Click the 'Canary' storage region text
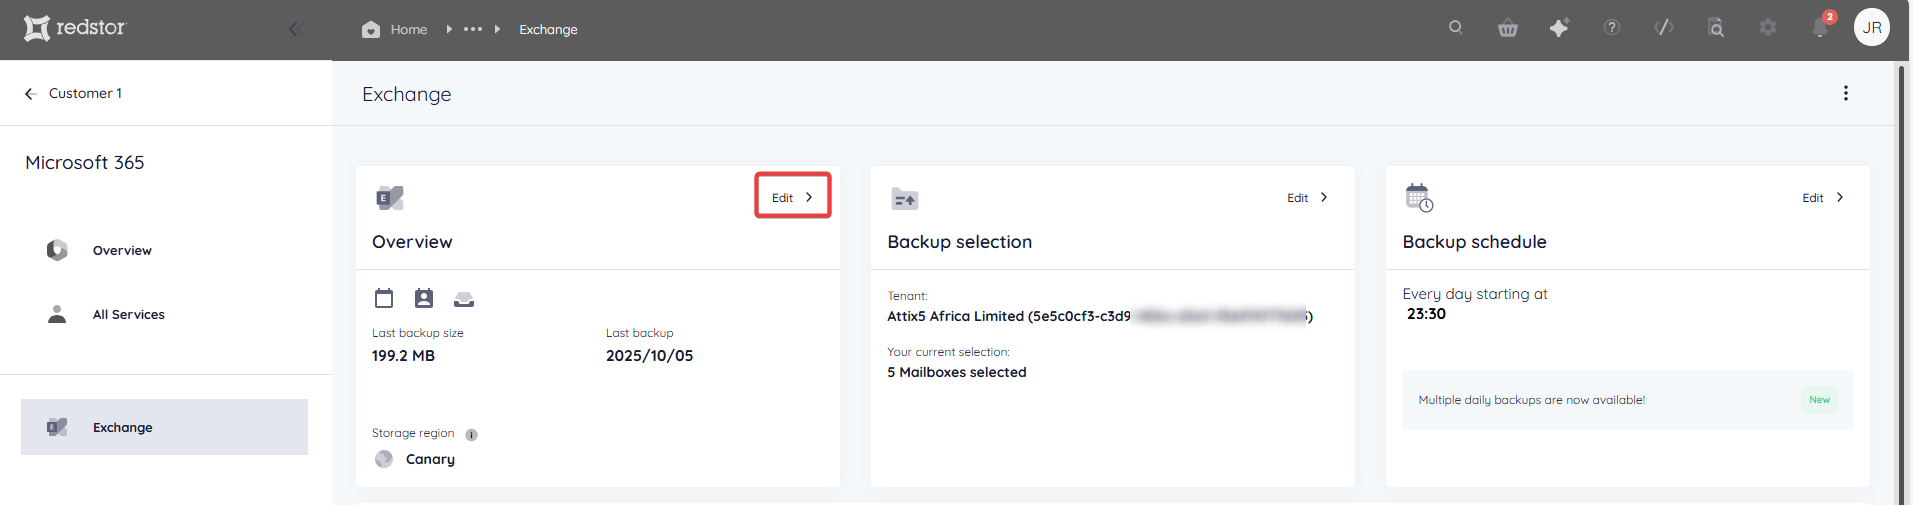1913x505 pixels. (430, 459)
